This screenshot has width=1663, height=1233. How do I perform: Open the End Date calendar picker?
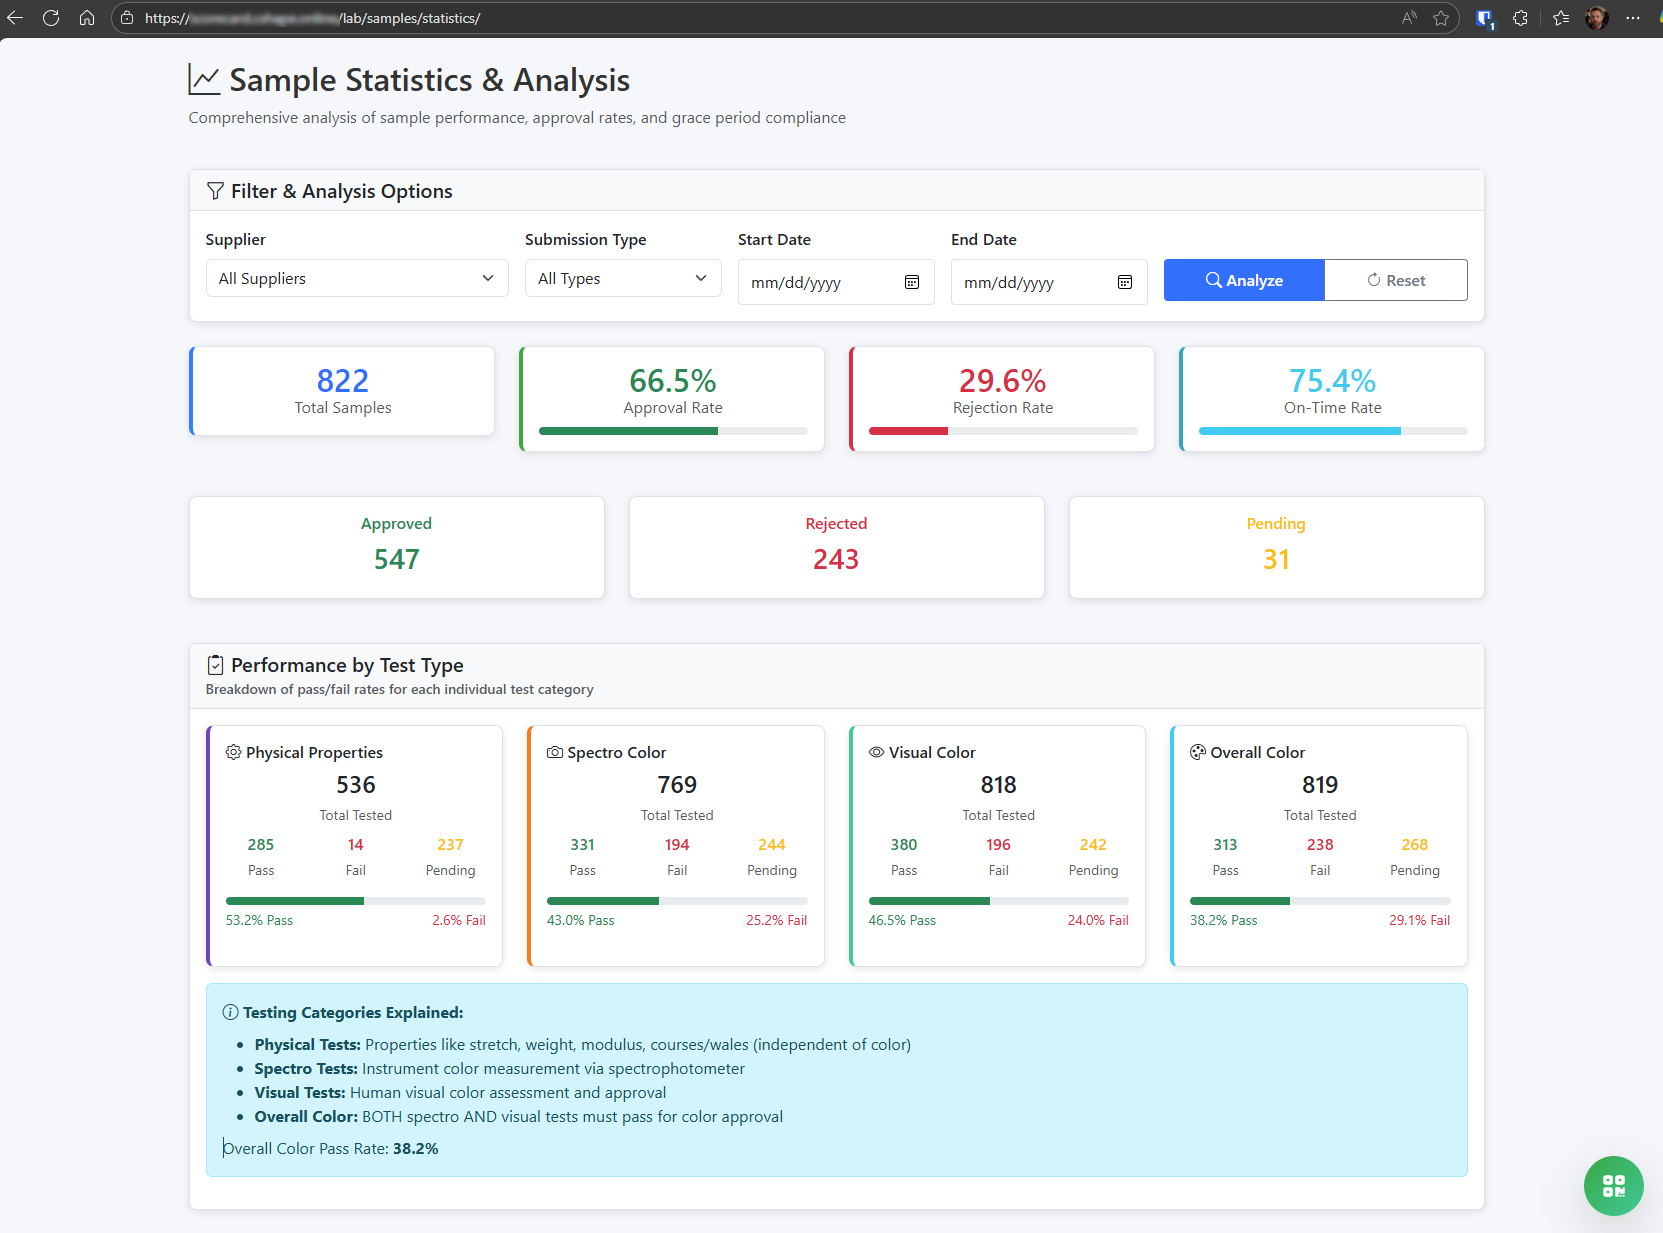pos(1124,282)
